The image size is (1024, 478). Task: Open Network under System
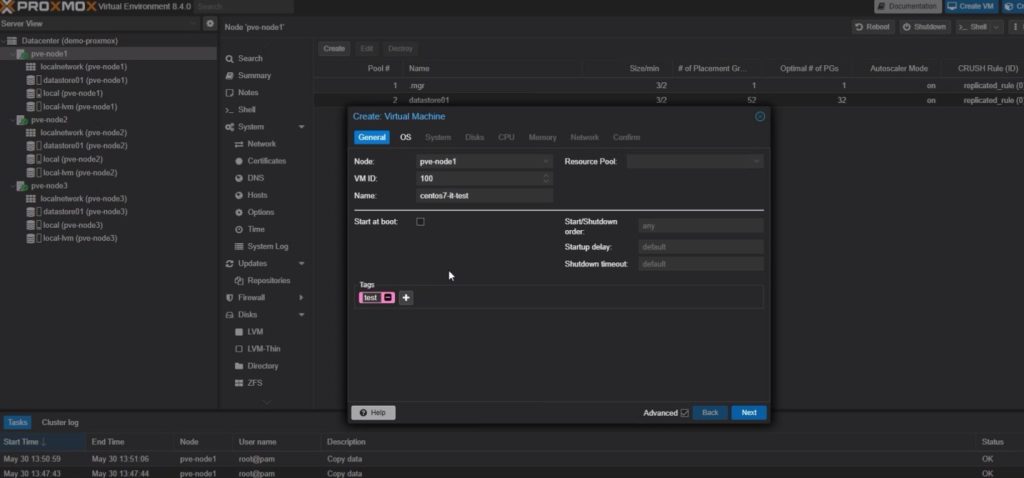point(261,144)
